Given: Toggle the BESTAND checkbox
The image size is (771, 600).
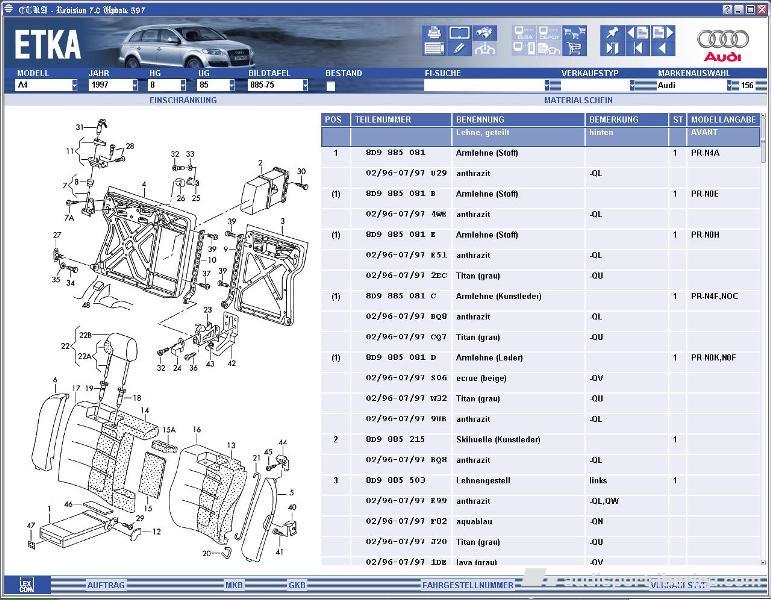Looking at the screenshot, I should click(331, 86).
